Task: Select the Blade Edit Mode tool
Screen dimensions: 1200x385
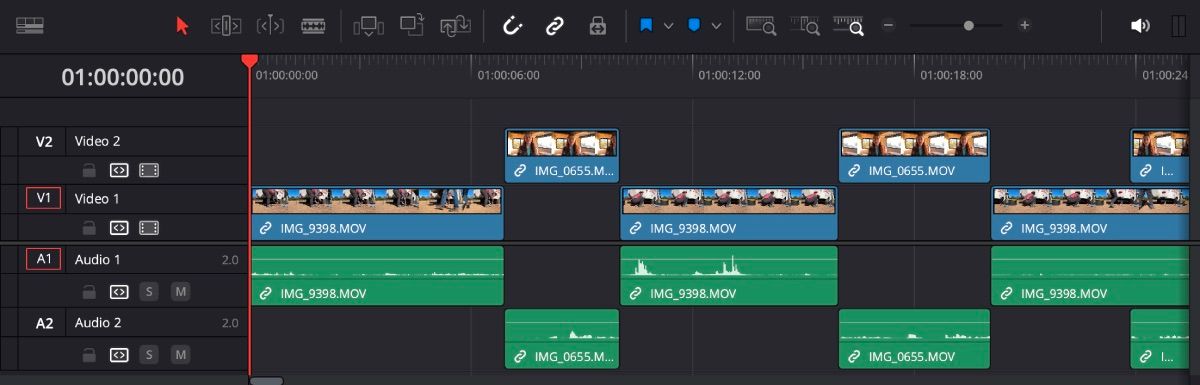Action: (313, 26)
